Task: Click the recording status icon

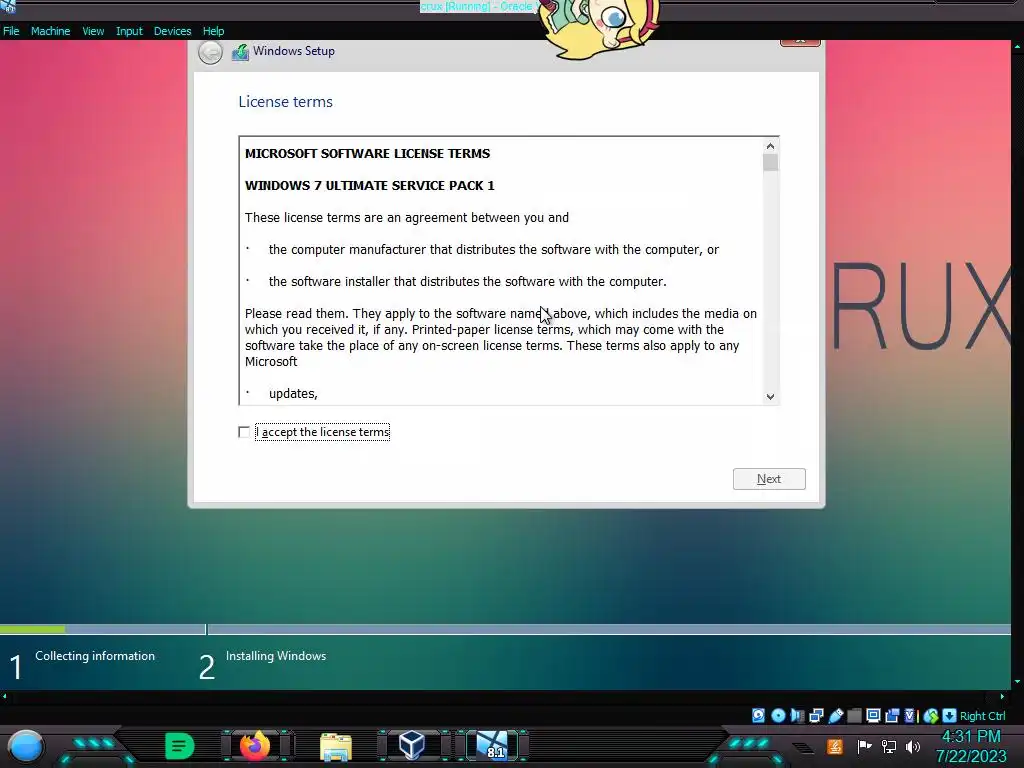Action: (892, 716)
